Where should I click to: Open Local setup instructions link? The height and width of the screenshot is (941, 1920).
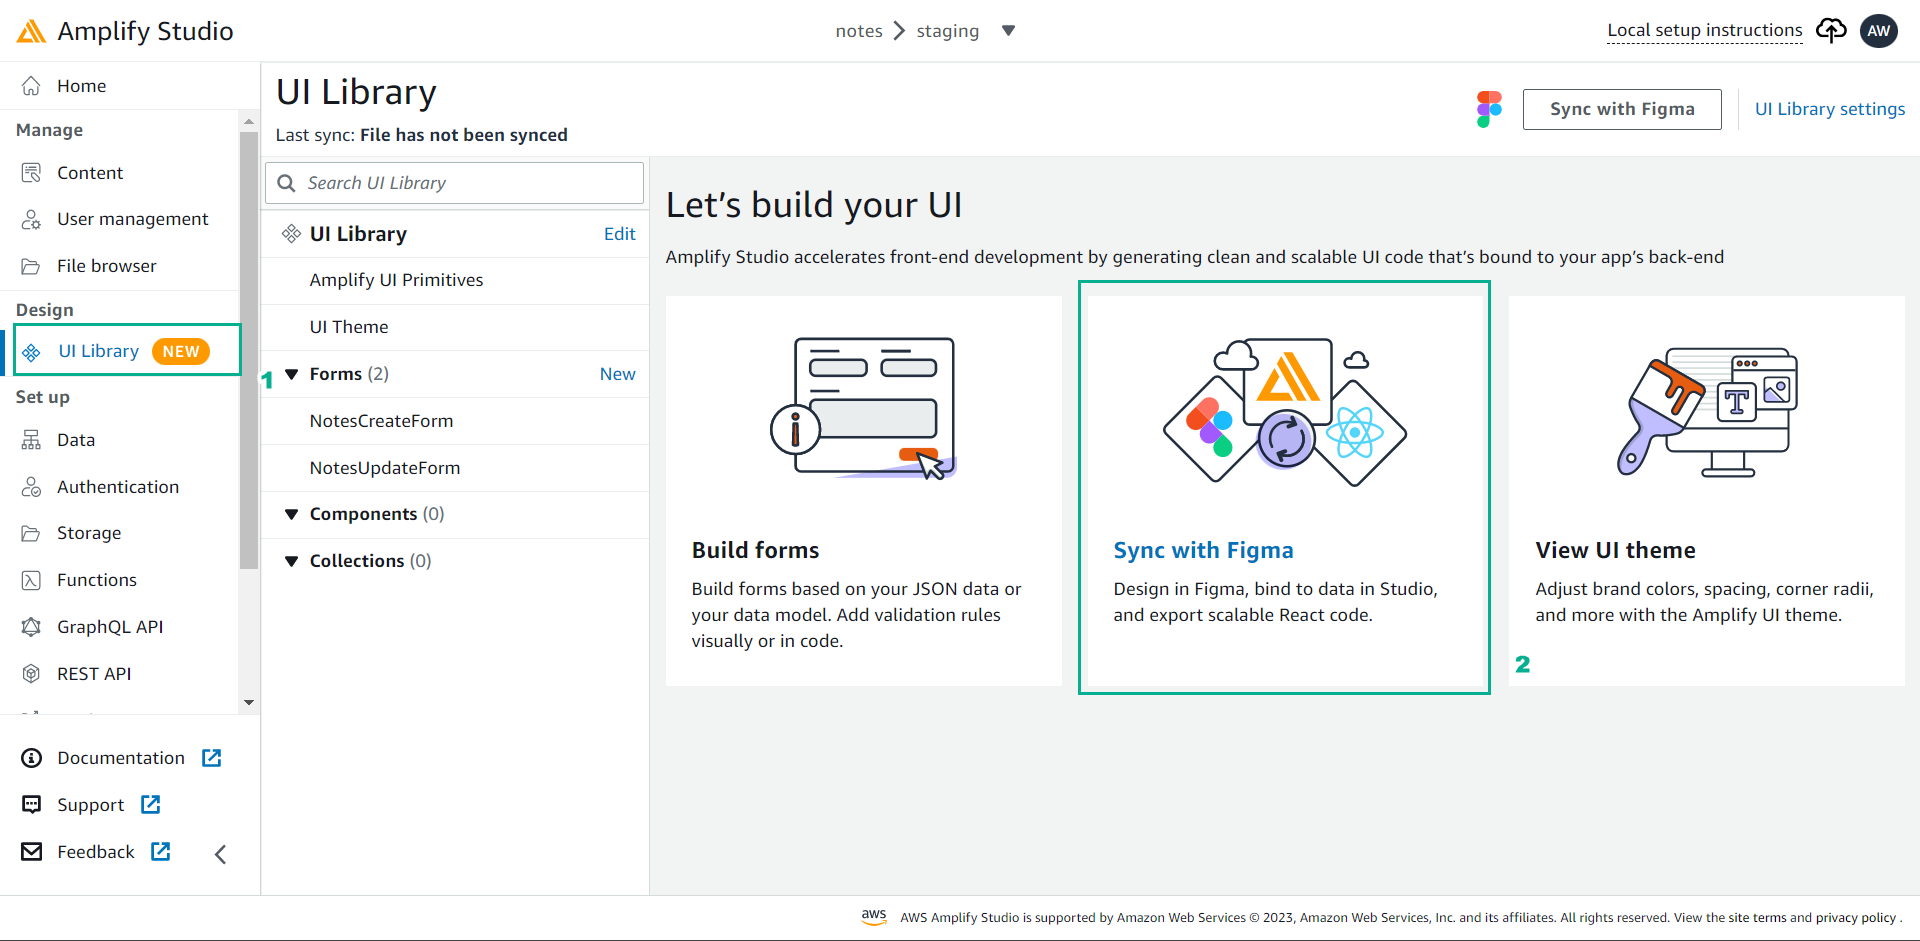point(1705,31)
